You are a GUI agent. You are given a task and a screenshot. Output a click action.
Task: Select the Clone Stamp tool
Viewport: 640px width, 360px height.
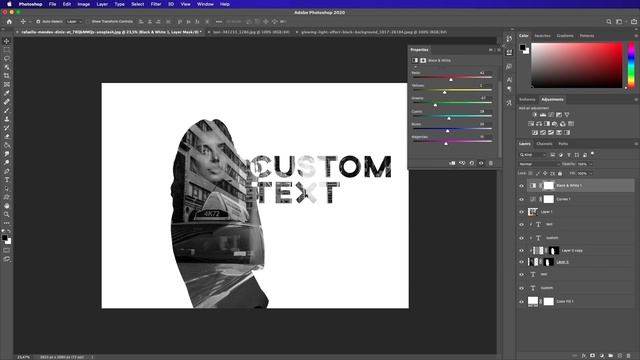pyautogui.click(x=7, y=119)
